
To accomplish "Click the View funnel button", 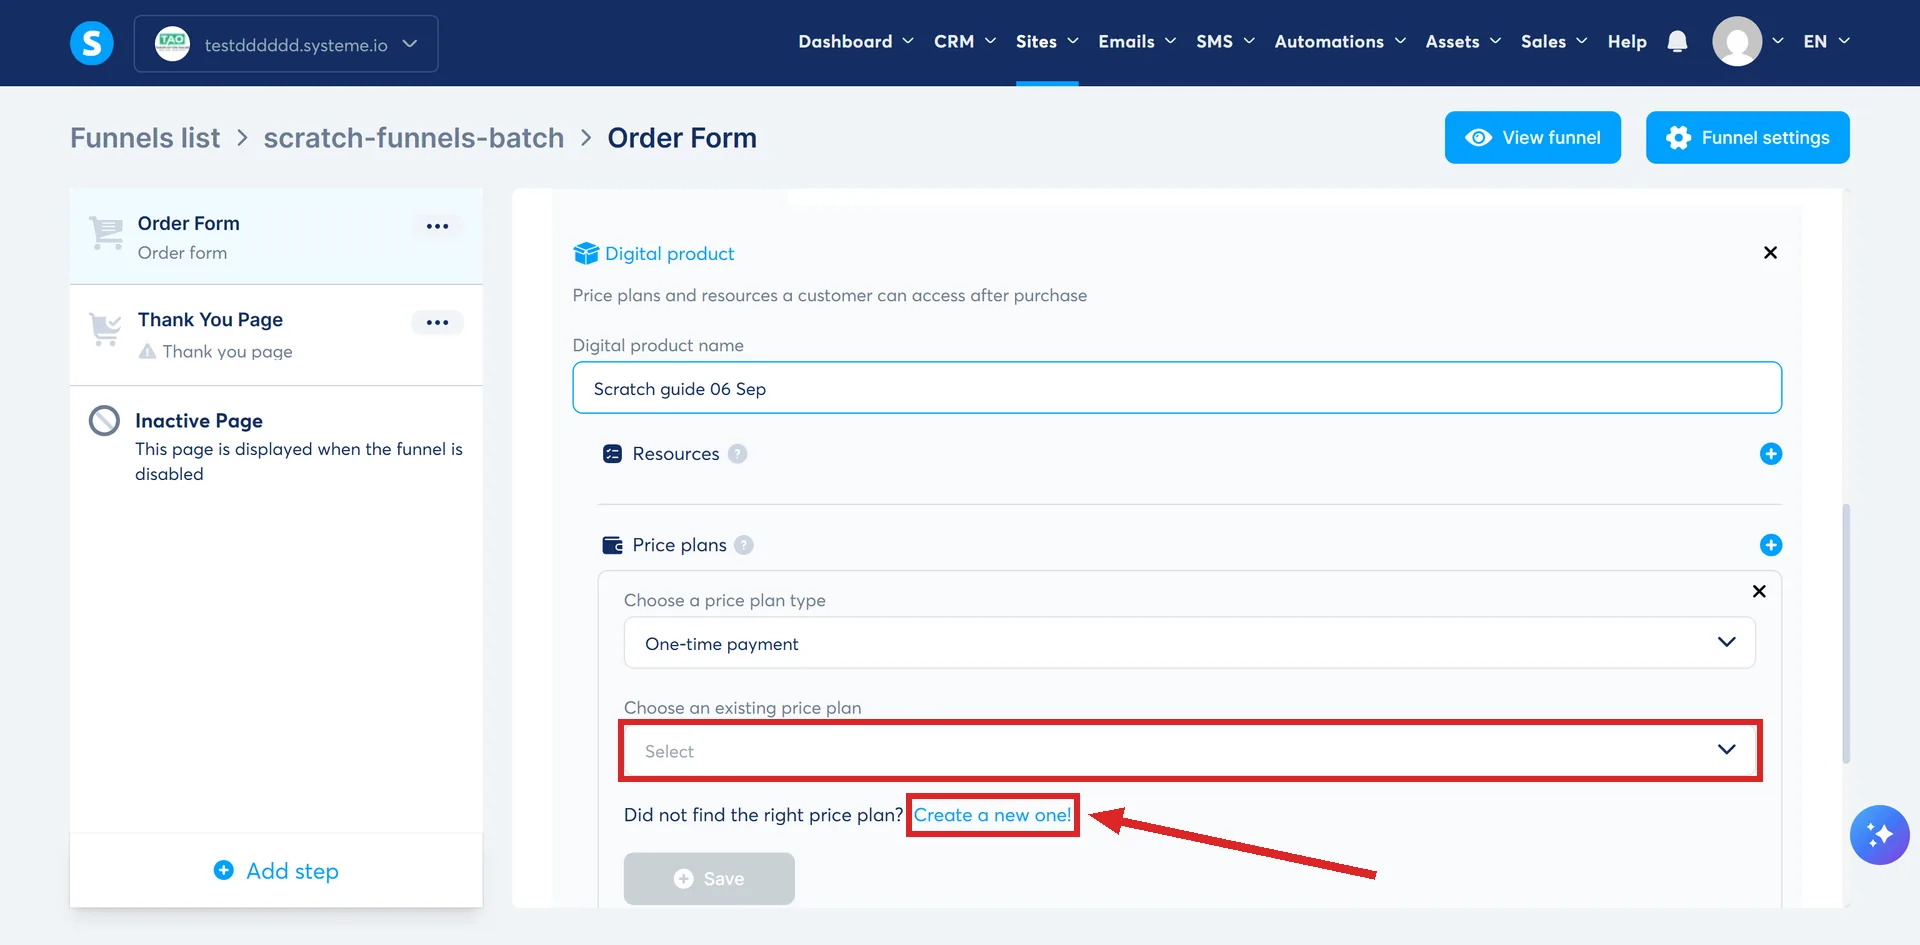I will tap(1532, 137).
